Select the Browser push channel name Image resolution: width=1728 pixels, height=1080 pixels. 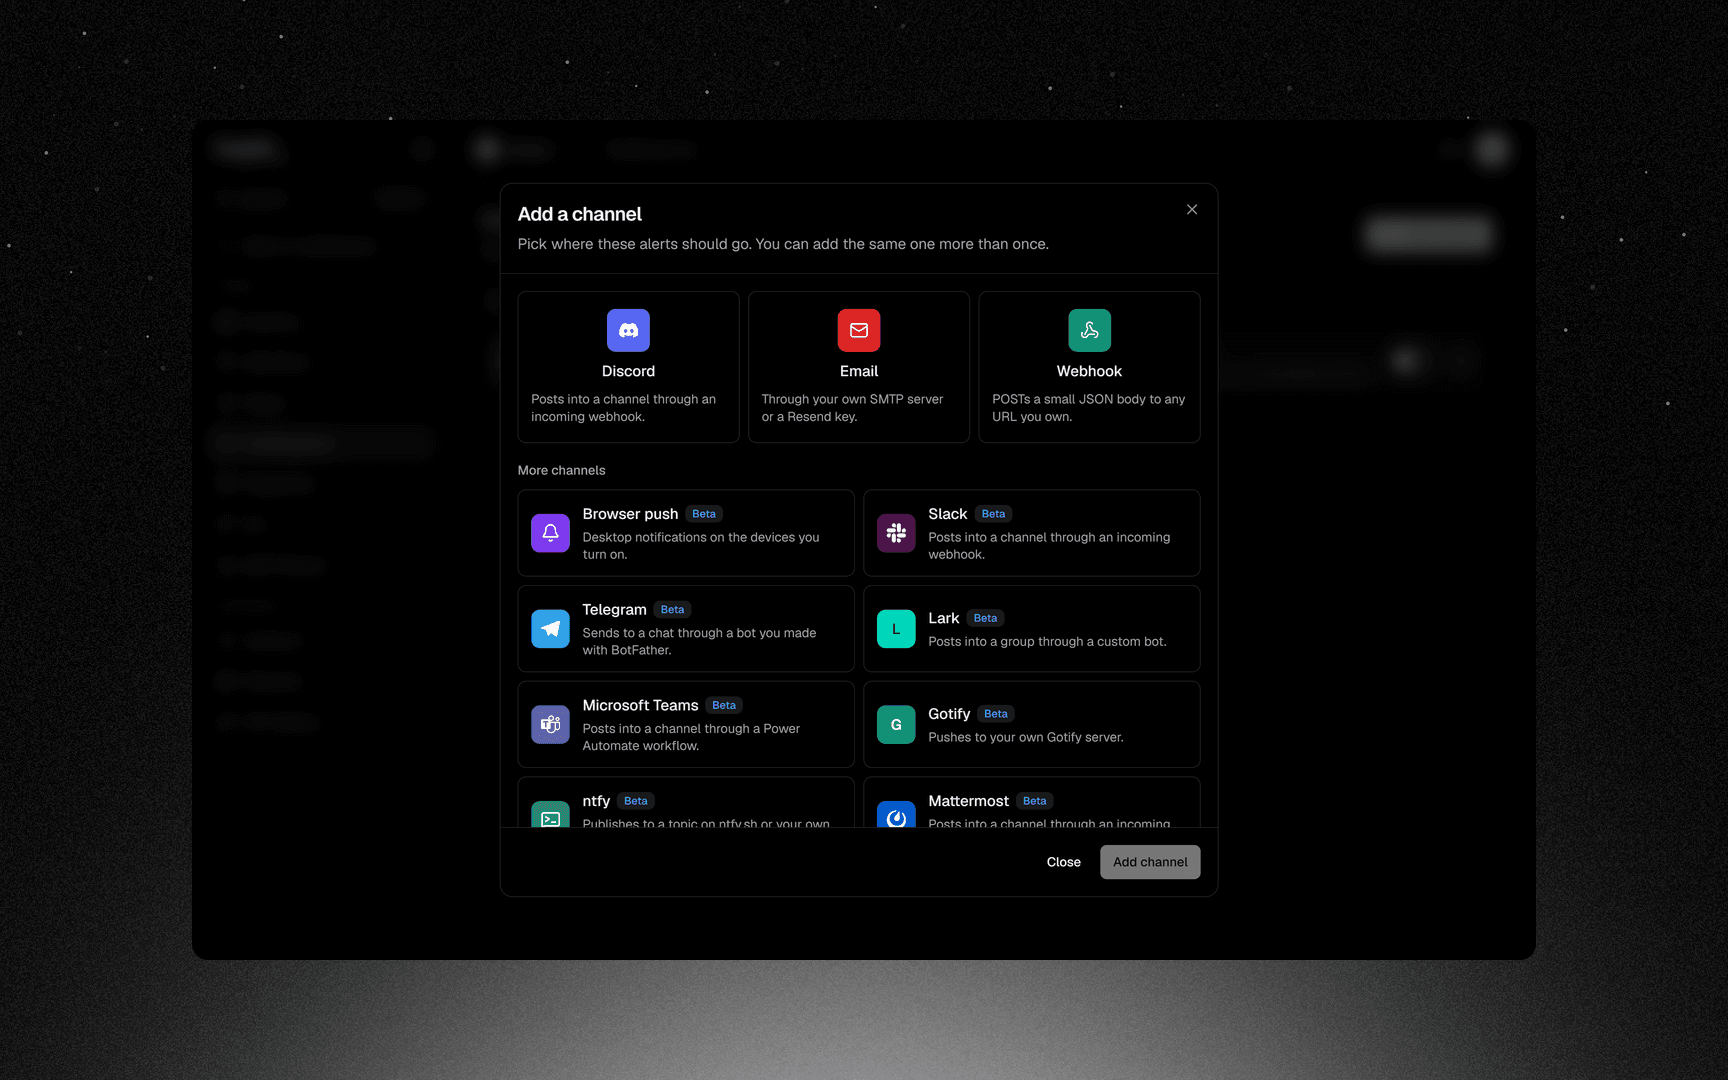coord(630,514)
